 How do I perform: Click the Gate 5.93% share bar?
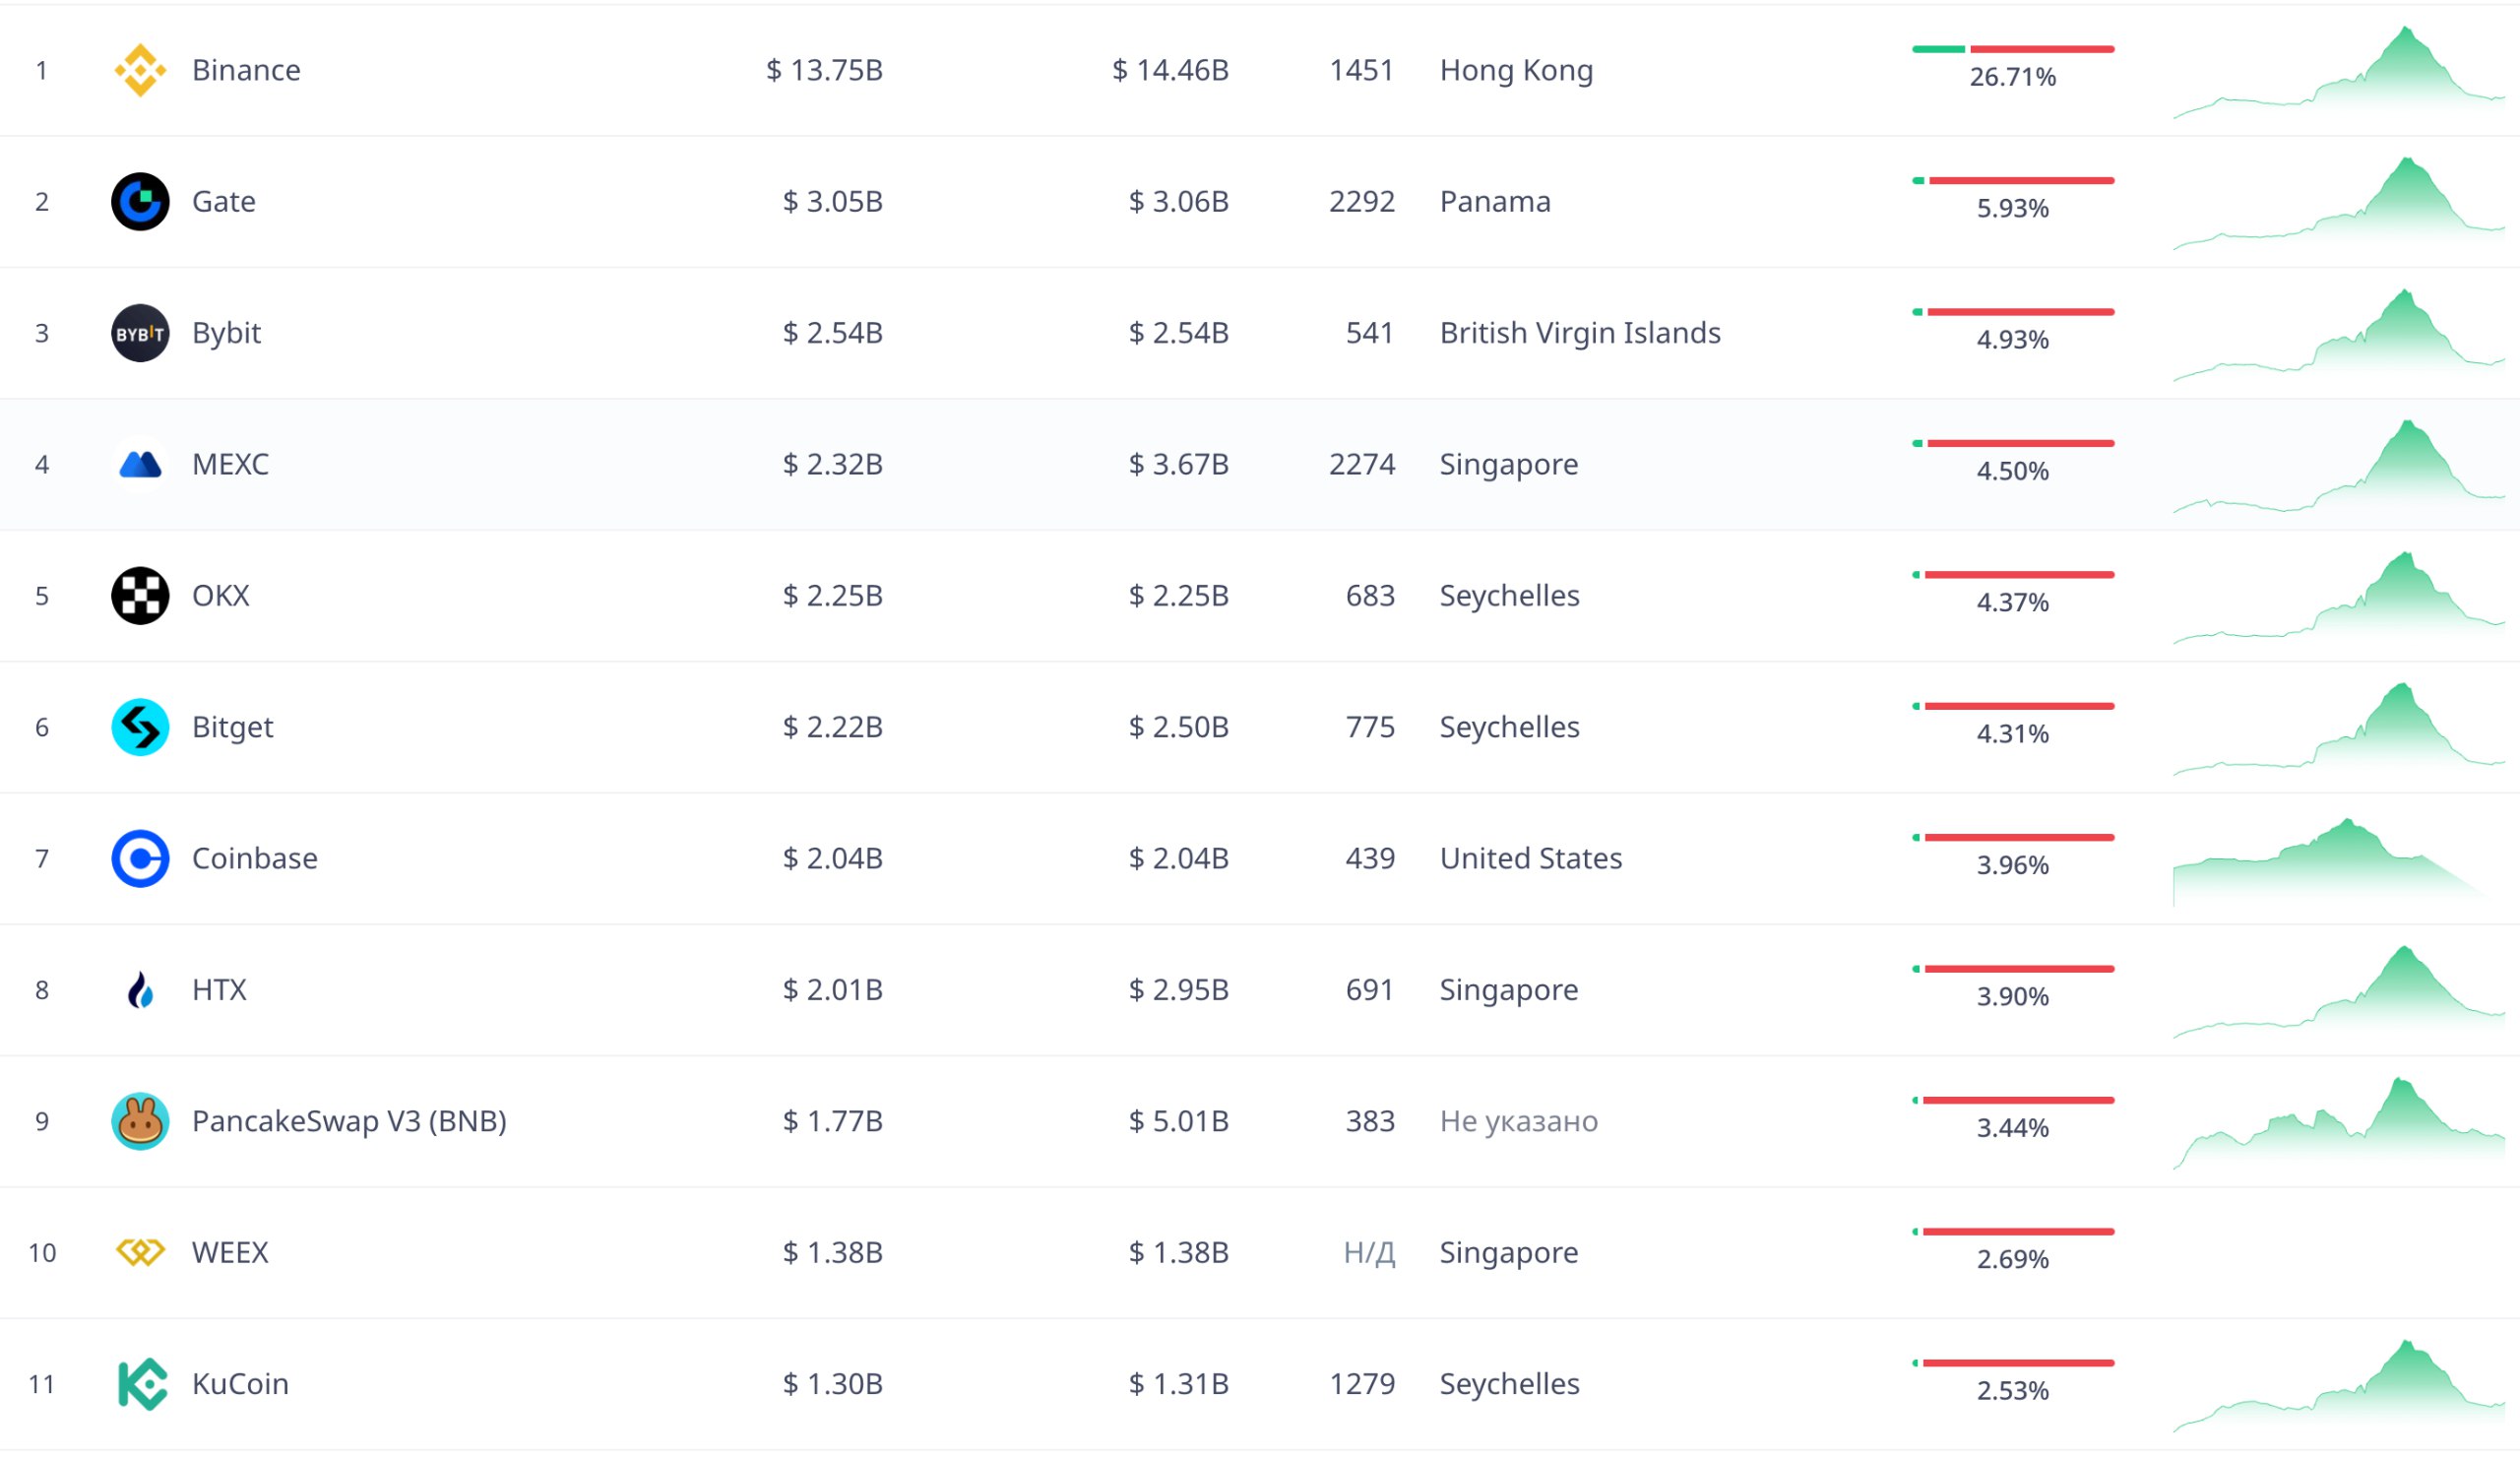(2012, 181)
